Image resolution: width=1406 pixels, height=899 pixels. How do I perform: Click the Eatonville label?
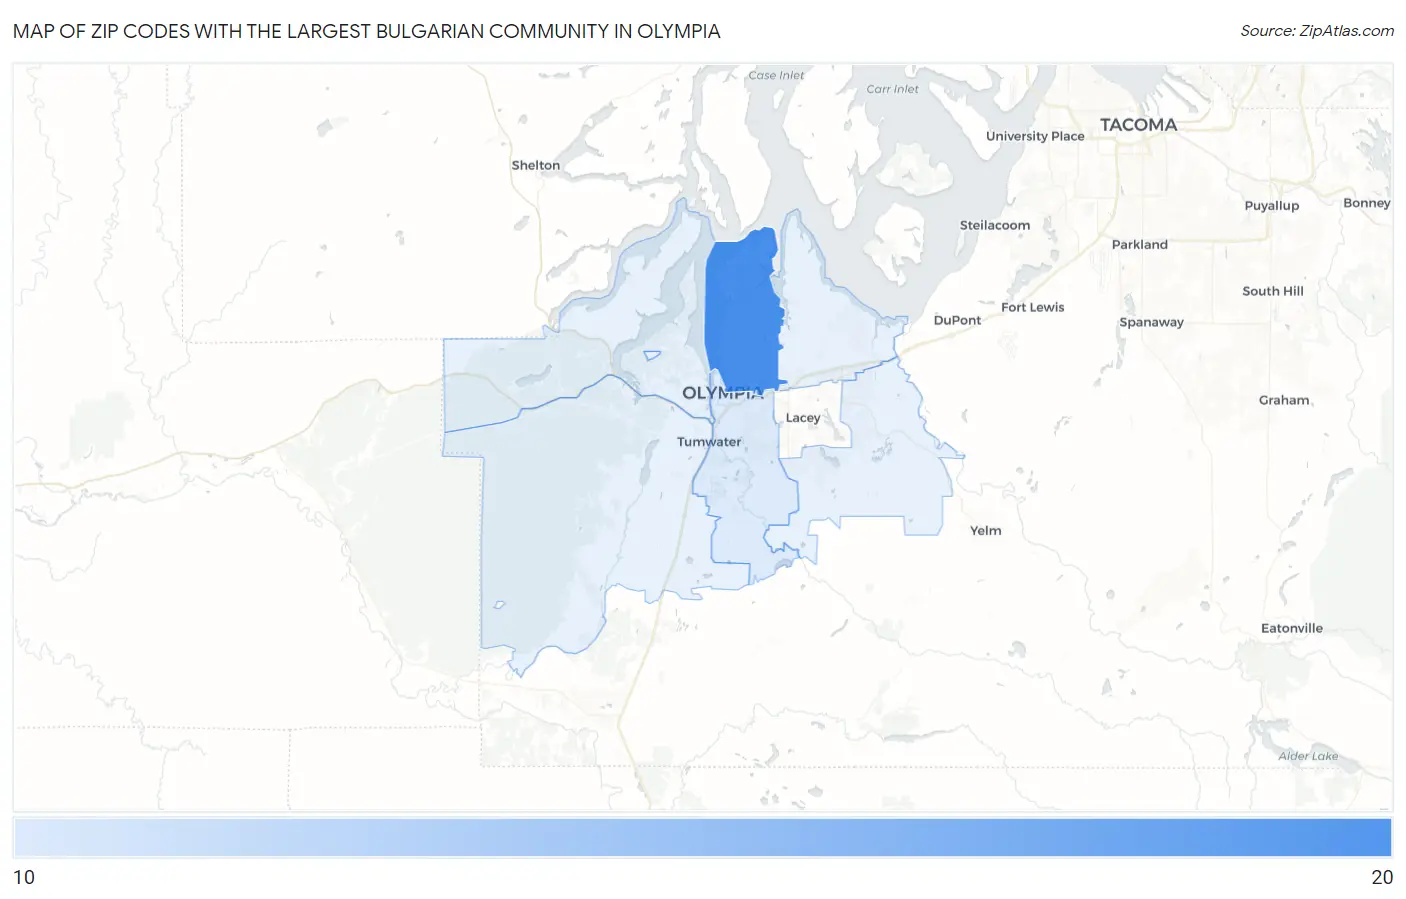[1292, 628]
